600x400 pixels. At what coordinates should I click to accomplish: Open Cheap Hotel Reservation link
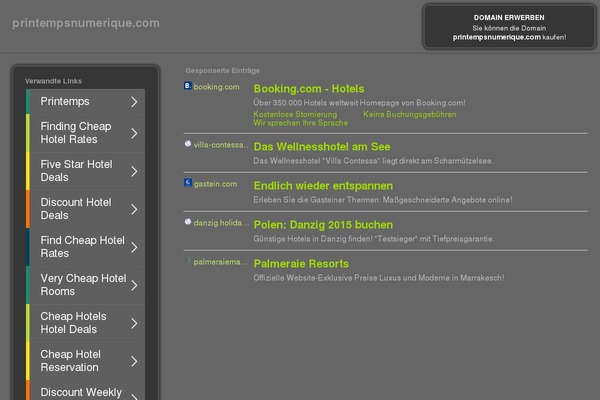click(85, 361)
